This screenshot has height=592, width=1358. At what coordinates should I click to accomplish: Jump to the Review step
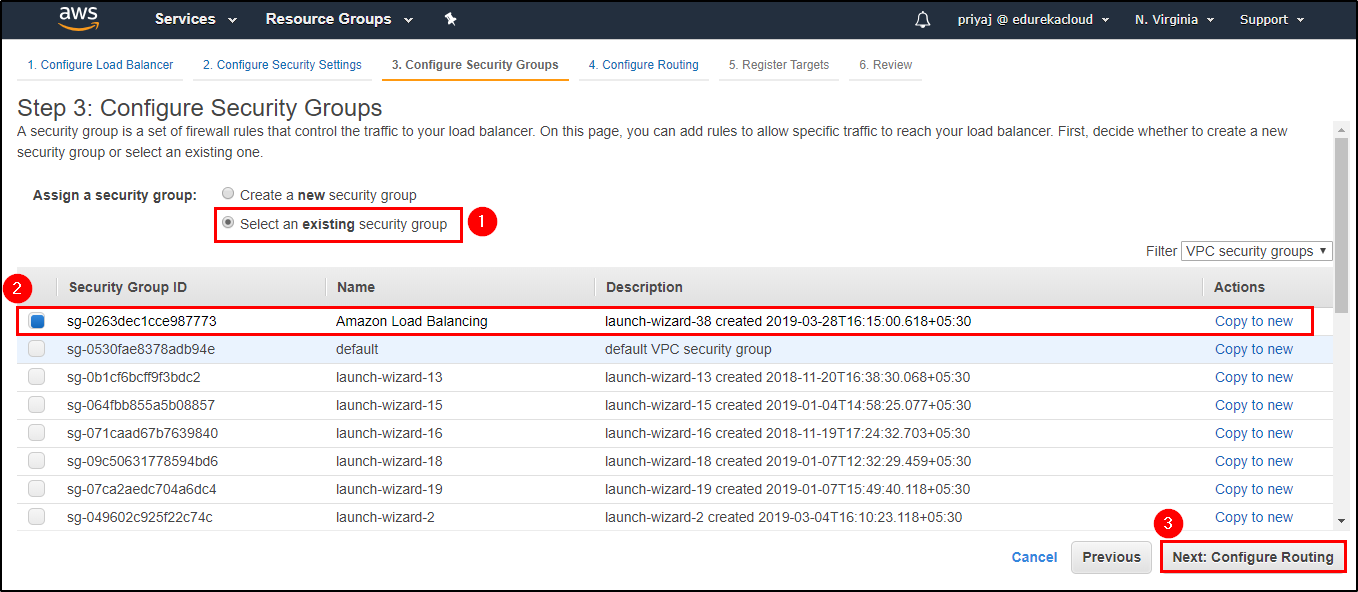click(x=885, y=63)
